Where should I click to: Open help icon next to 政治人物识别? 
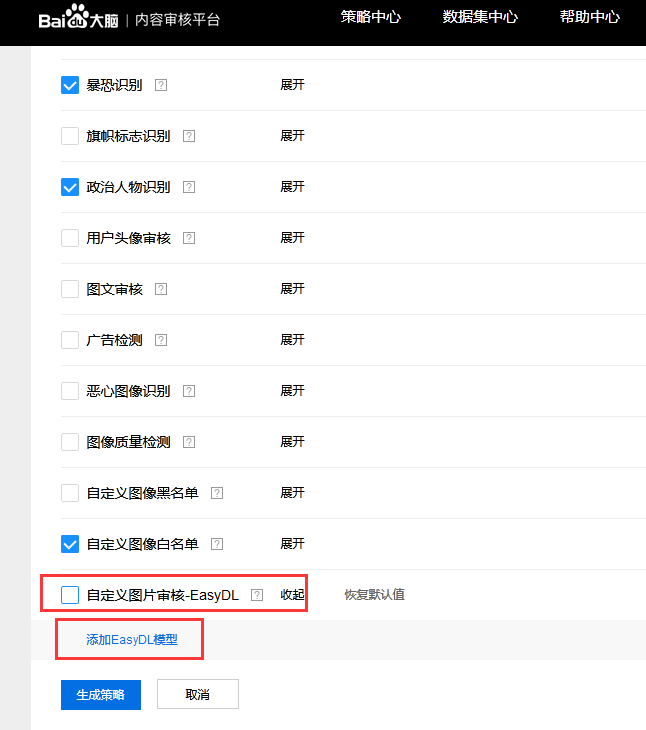point(189,187)
